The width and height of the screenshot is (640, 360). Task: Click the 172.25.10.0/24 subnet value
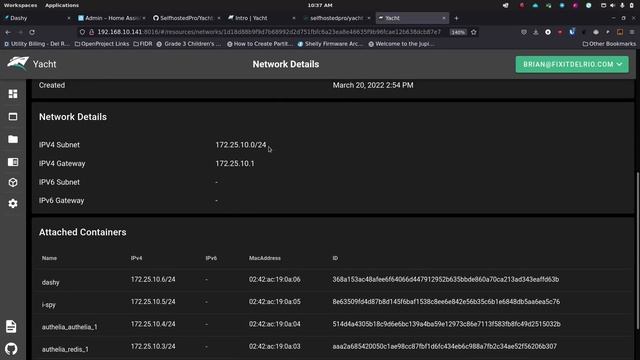click(241, 145)
